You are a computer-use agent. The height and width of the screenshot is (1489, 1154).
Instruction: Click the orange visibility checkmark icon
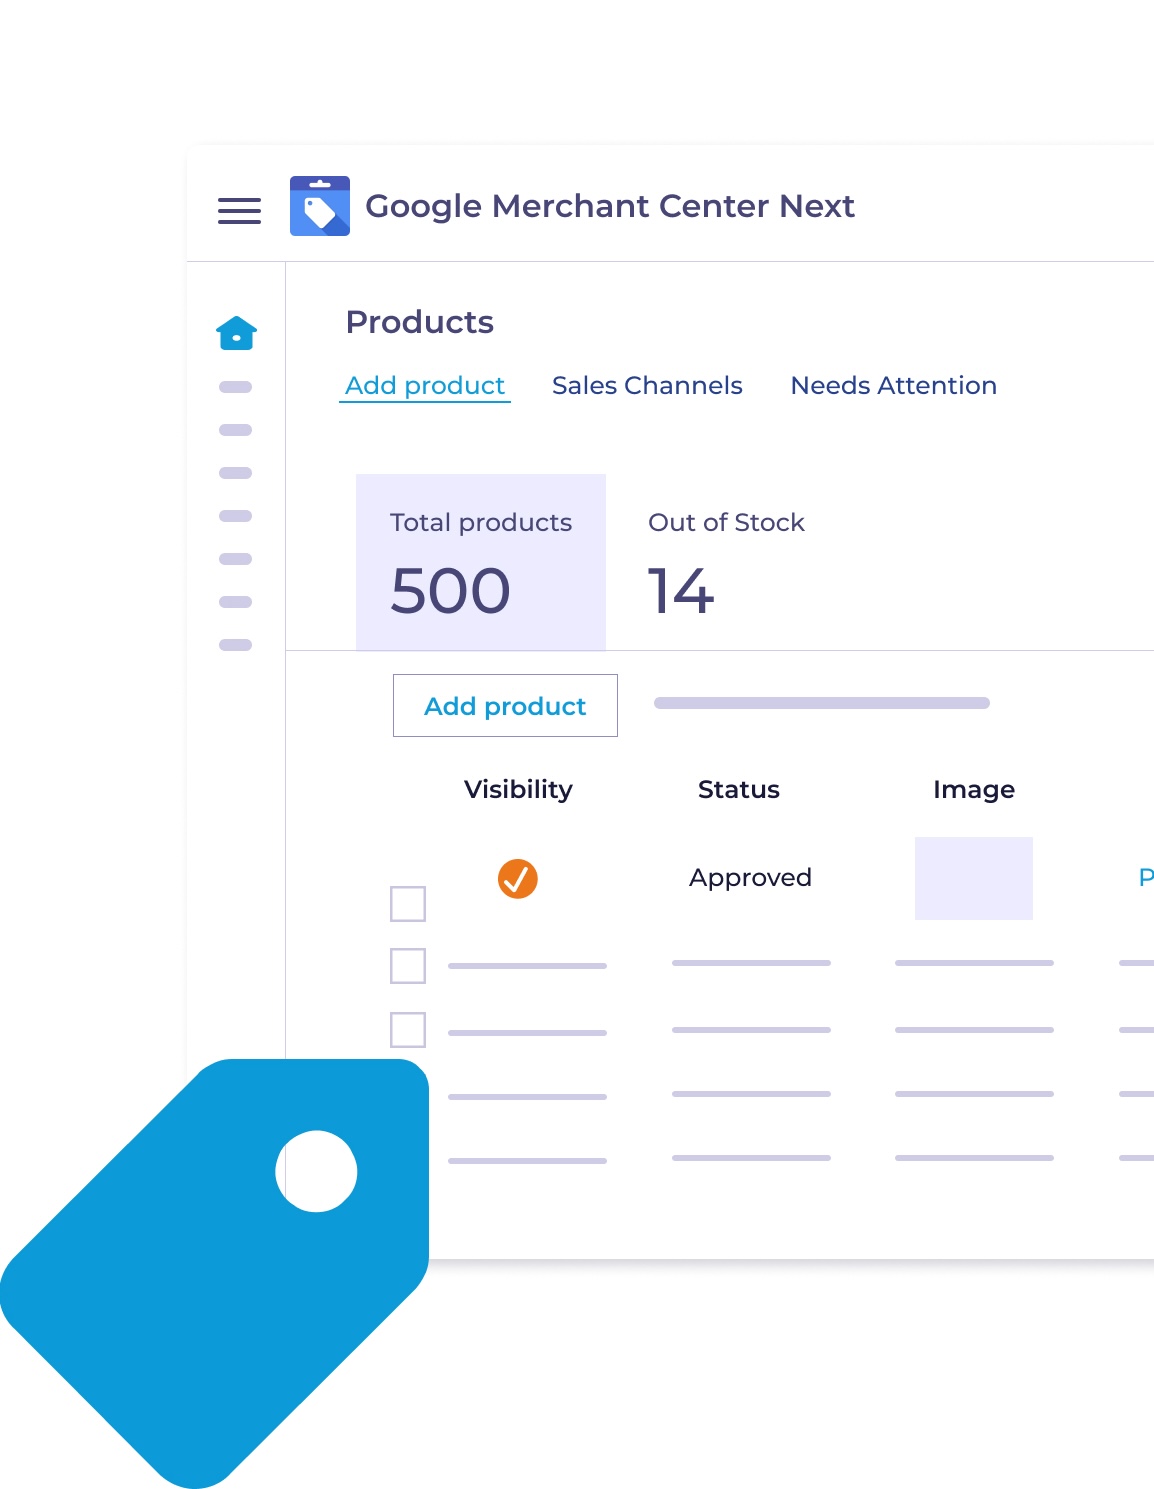[518, 879]
